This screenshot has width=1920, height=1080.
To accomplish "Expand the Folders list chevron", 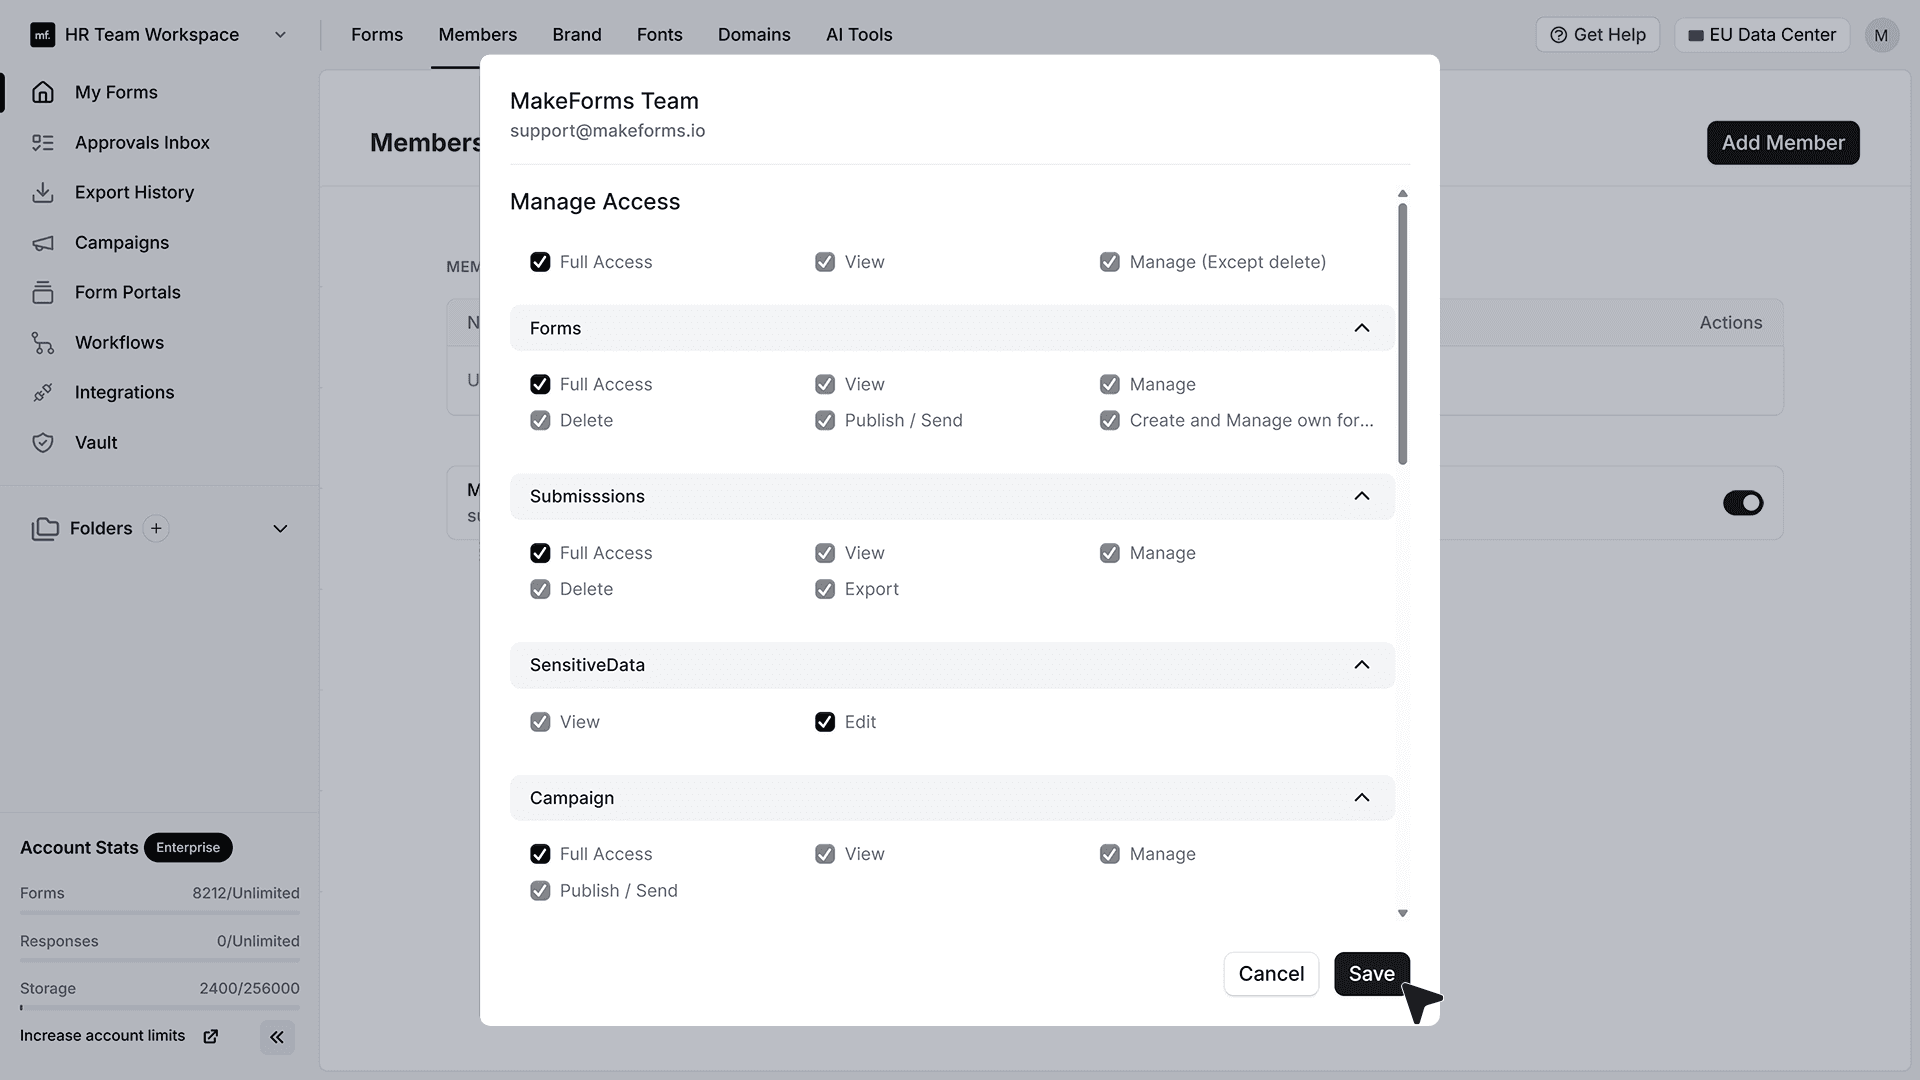I will 280,529.
